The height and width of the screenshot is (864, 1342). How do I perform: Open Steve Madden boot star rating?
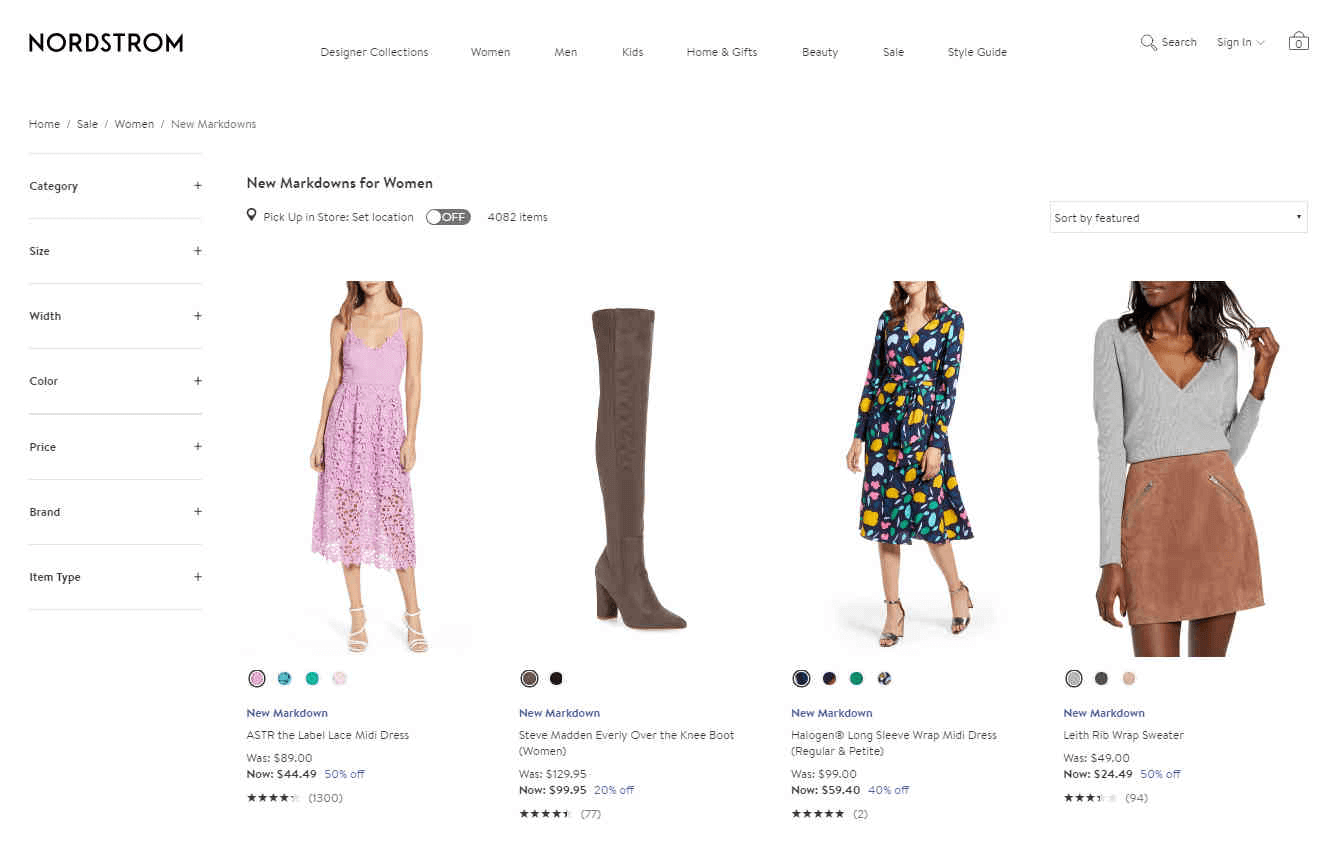click(545, 814)
